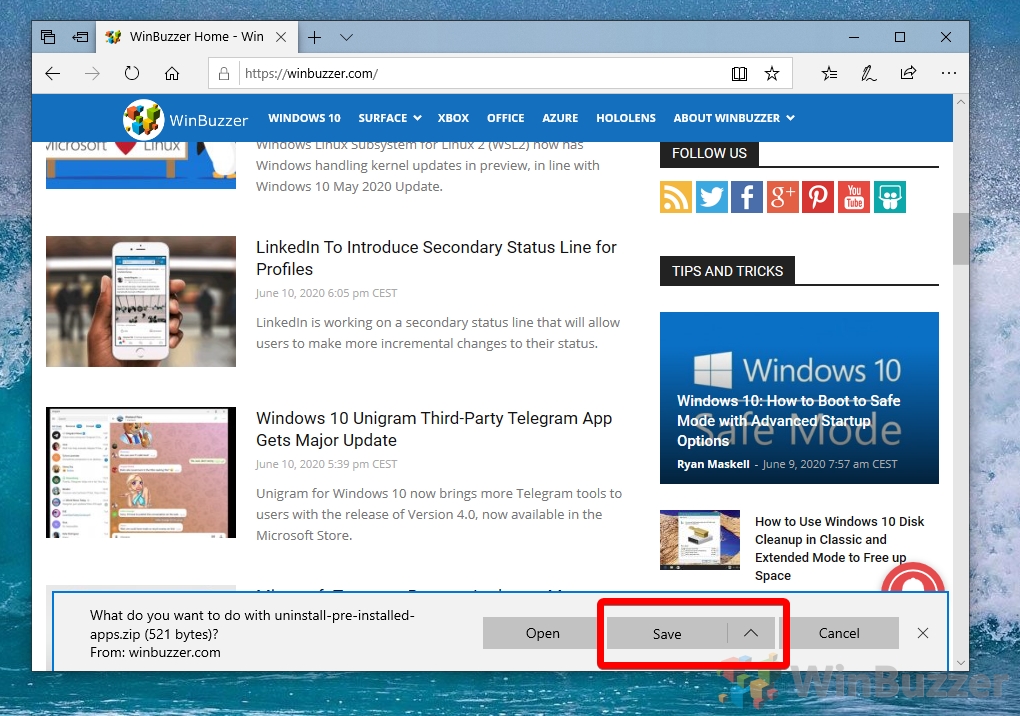Share this page

coord(908,73)
